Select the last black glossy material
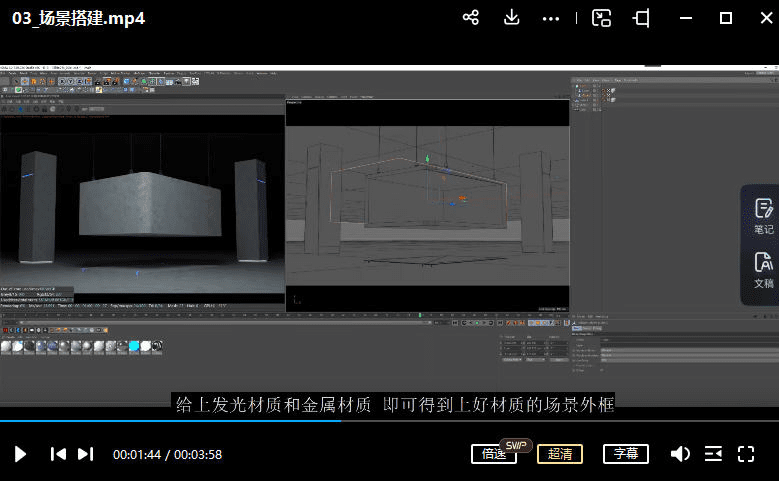 157,346
